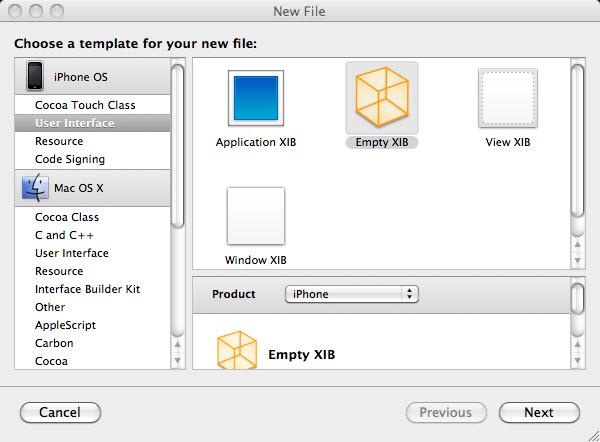The image size is (600, 442).
Task: Click the iPhone OS device icon
Action: click(35, 76)
